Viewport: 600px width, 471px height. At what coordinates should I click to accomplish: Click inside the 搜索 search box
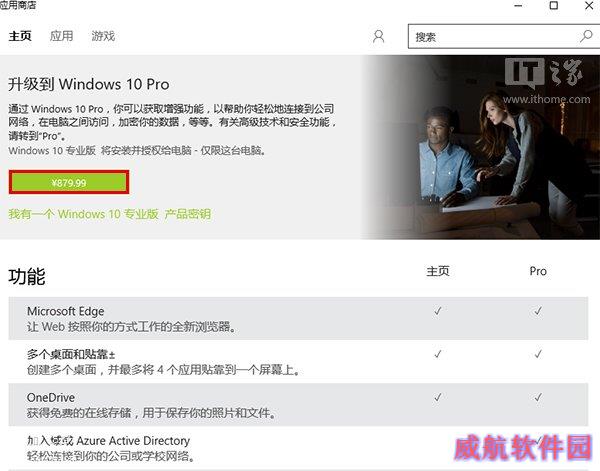tap(502, 37)
